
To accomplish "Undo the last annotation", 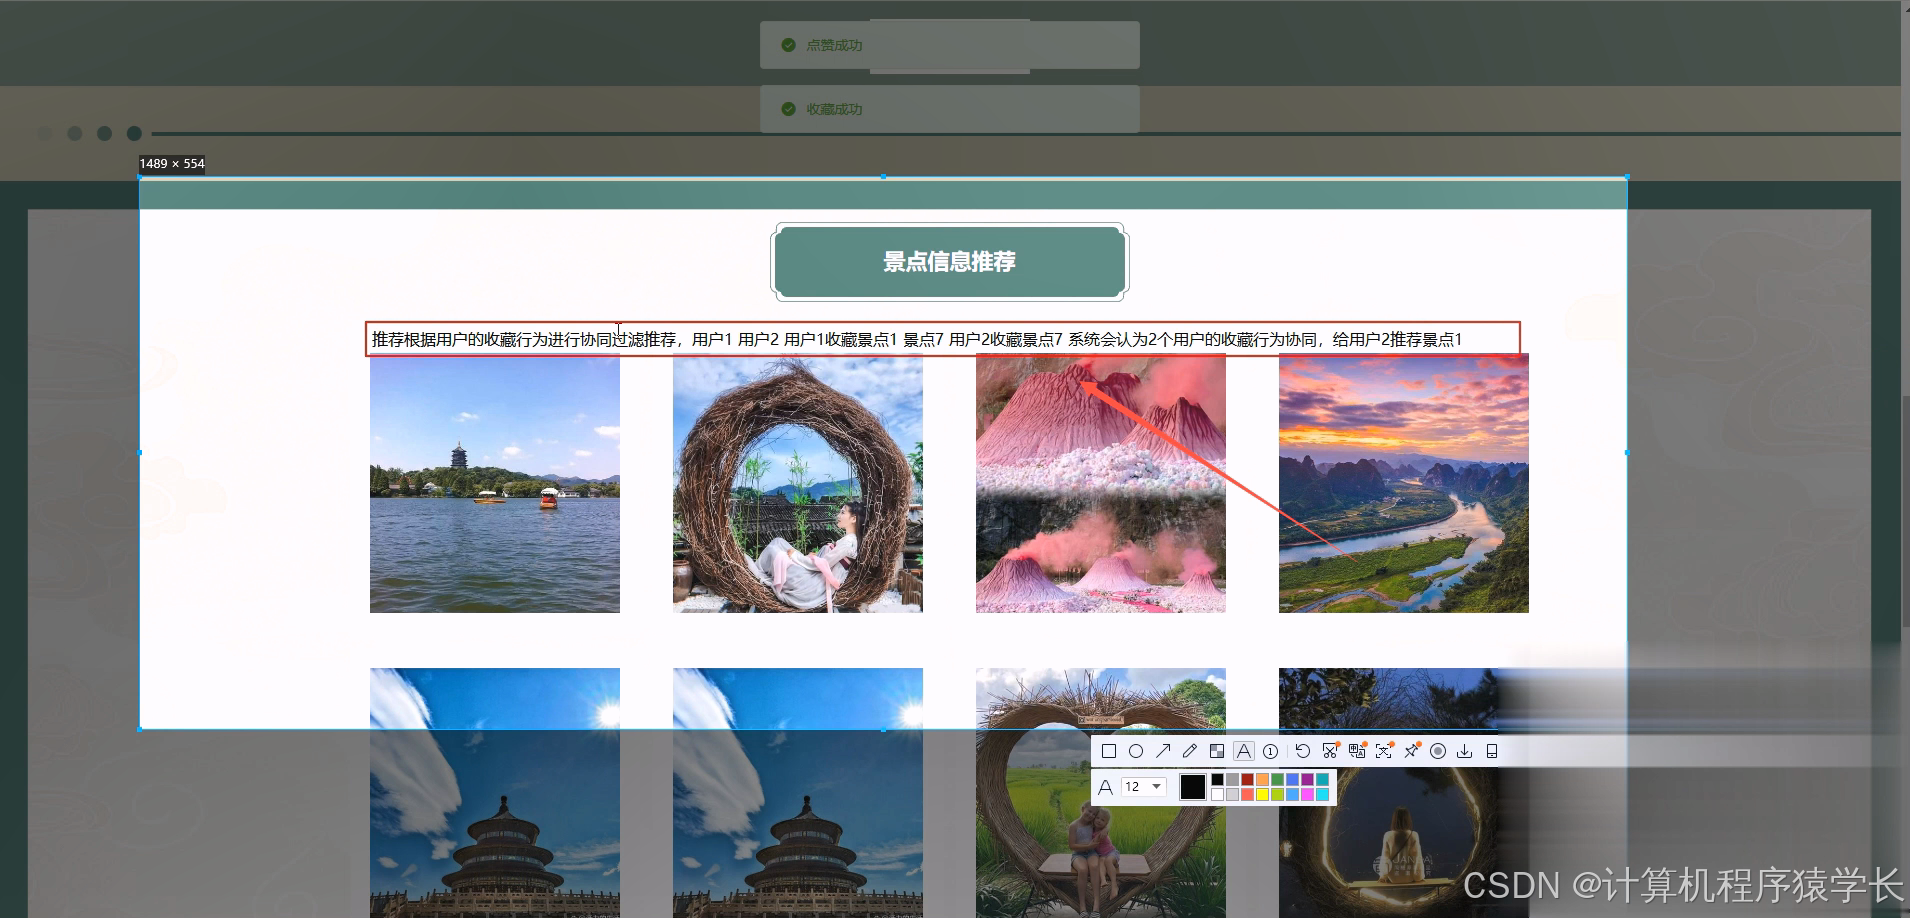I will coord(1303,751).
